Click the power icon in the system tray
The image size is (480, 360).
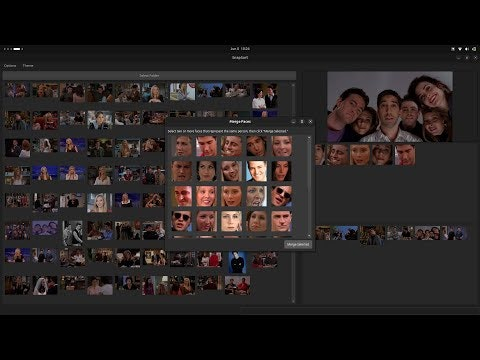pos(474,49)
